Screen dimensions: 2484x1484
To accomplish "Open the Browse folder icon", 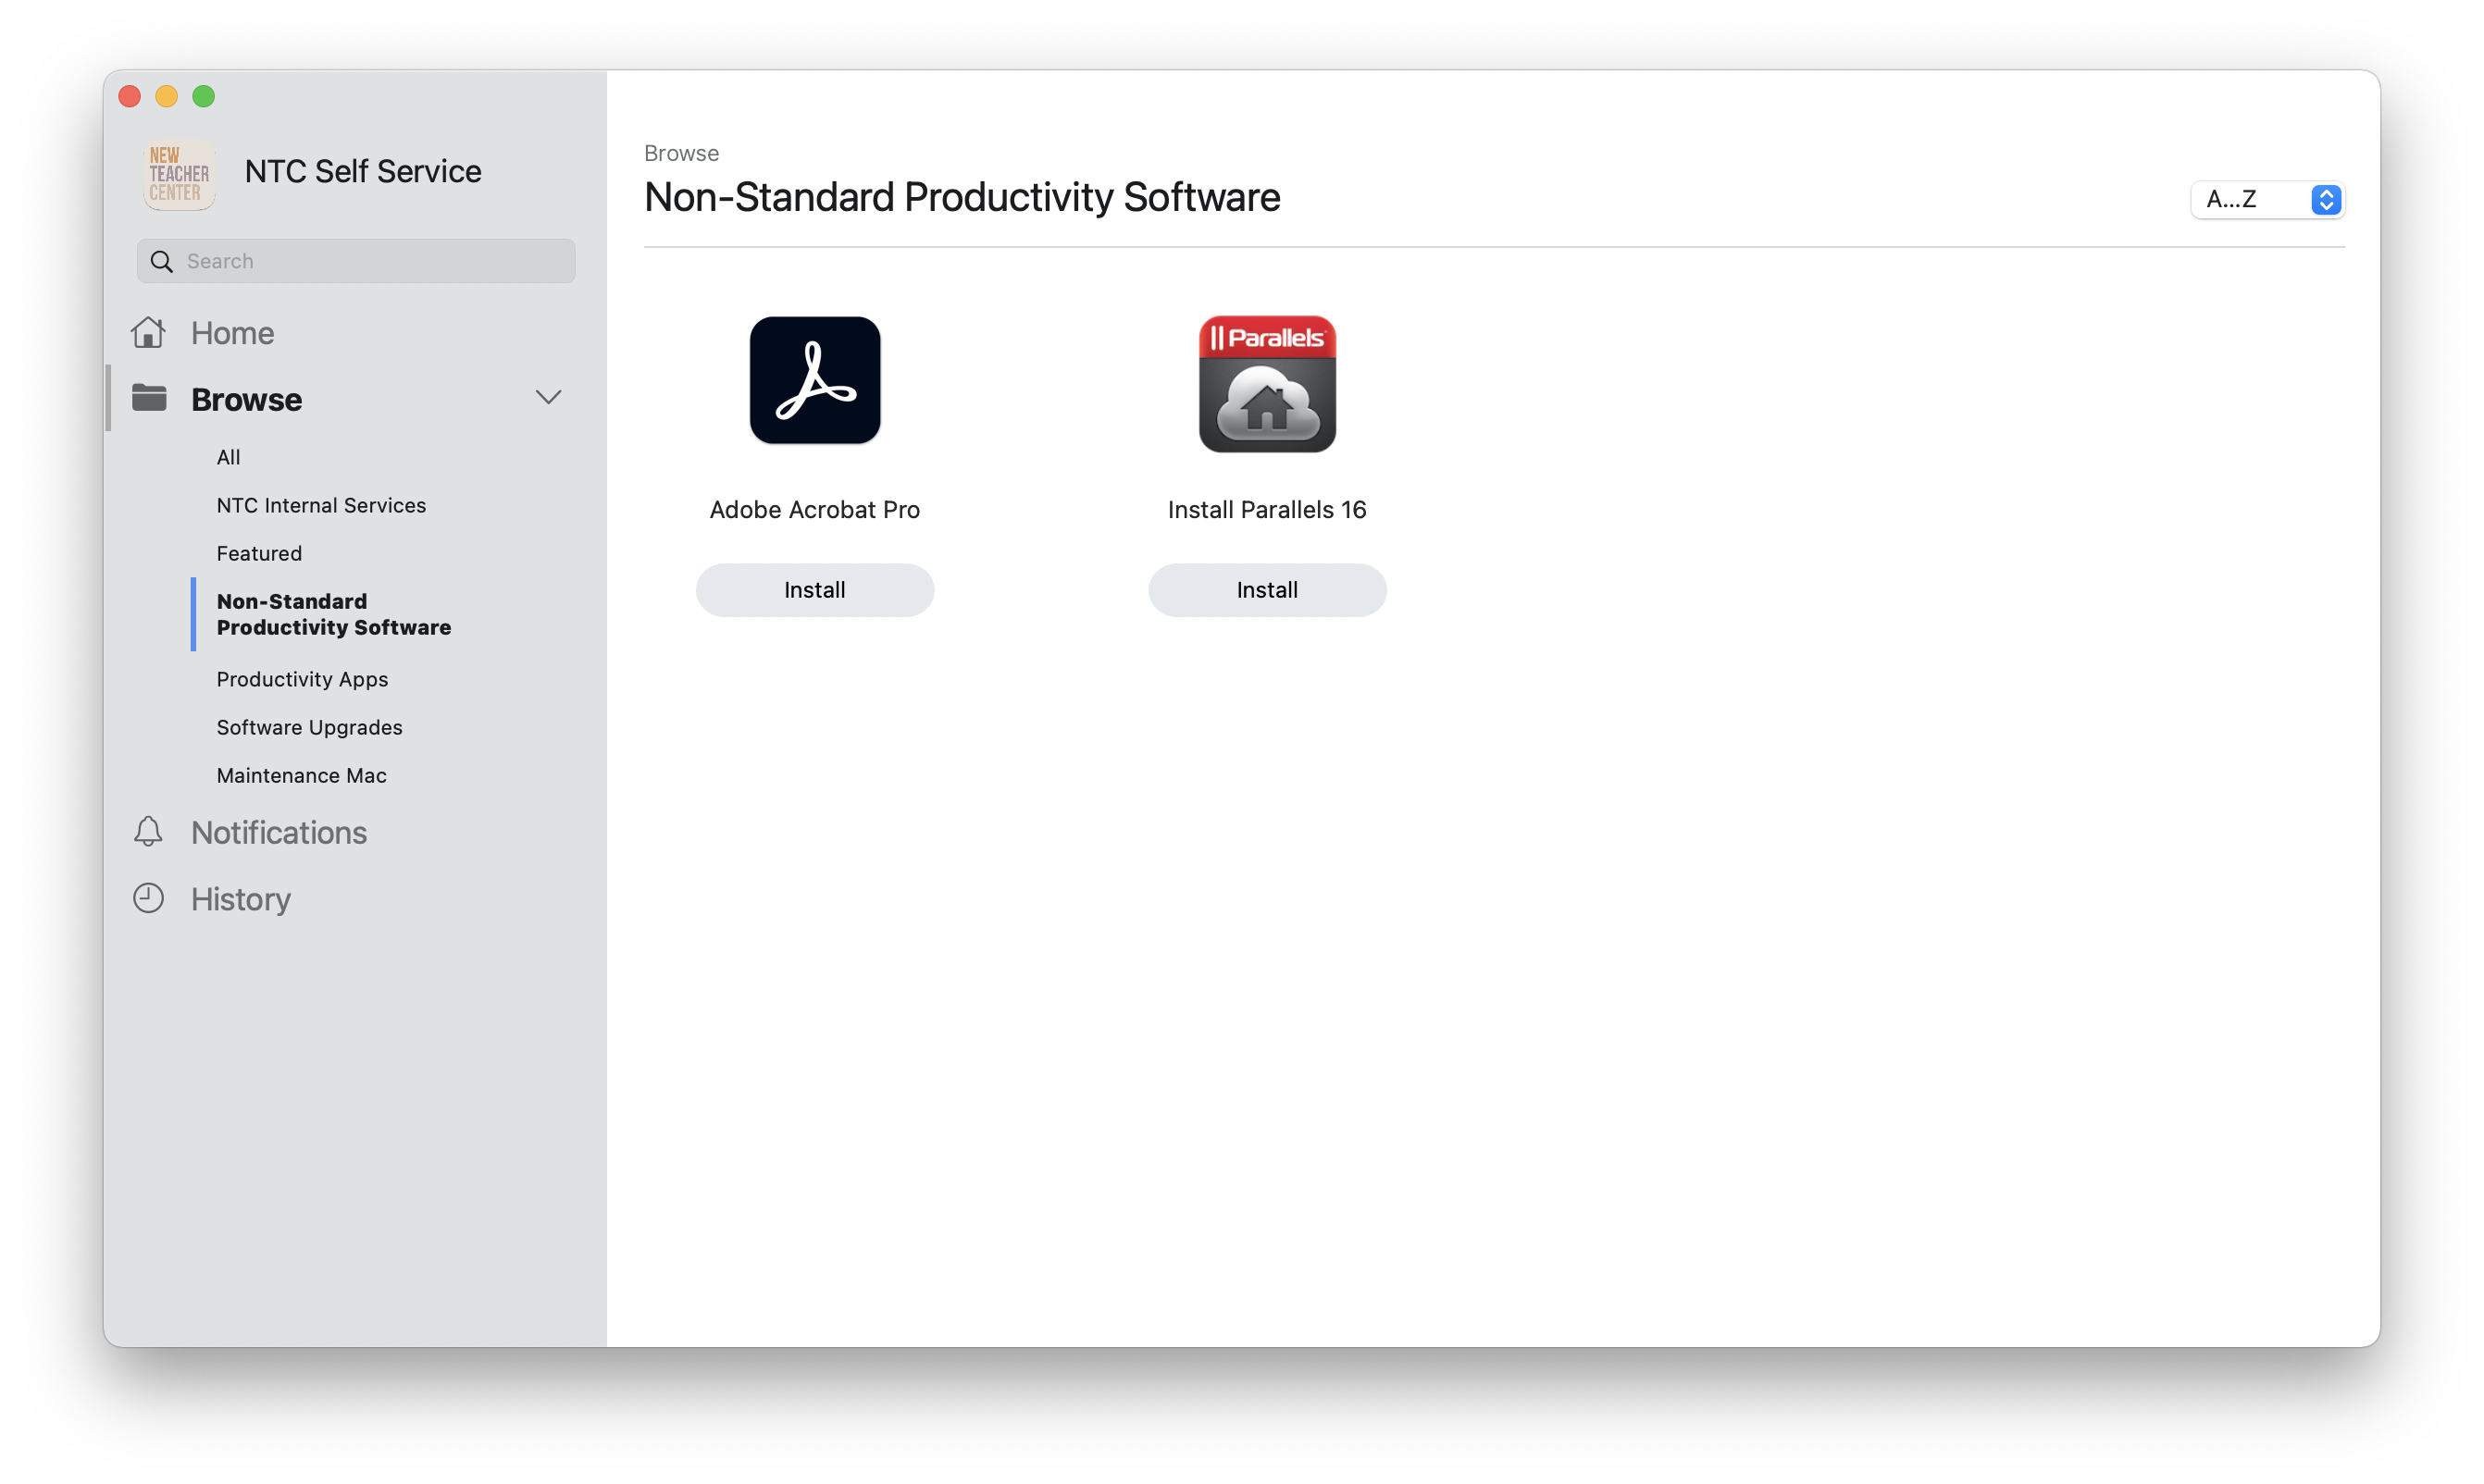I will 150,396.
